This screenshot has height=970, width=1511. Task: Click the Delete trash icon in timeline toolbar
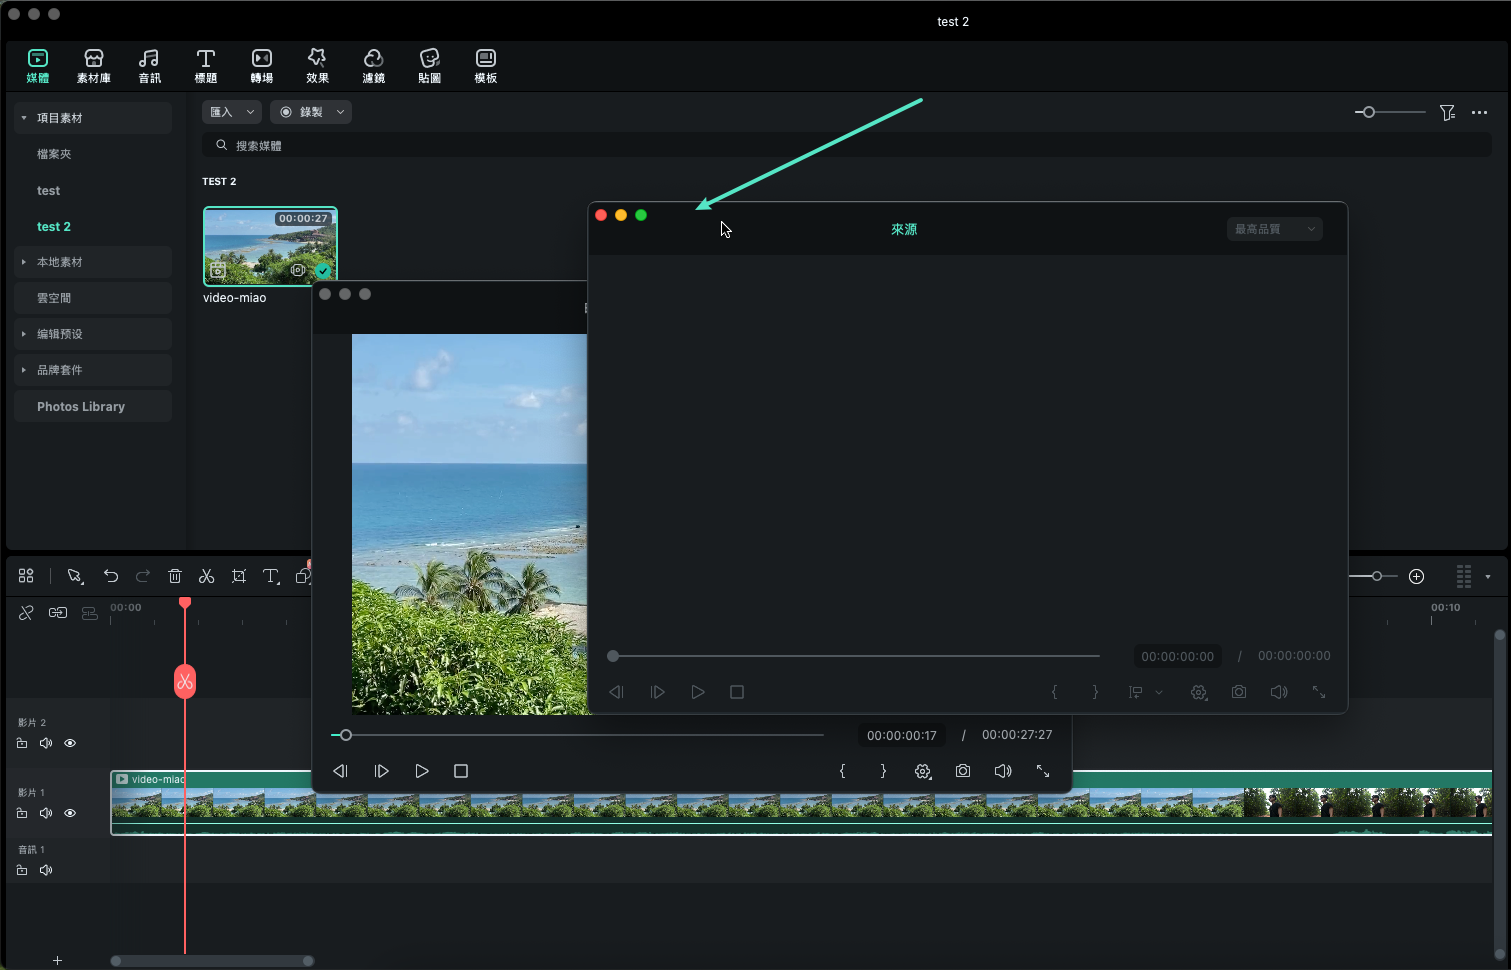click(175, 576)
